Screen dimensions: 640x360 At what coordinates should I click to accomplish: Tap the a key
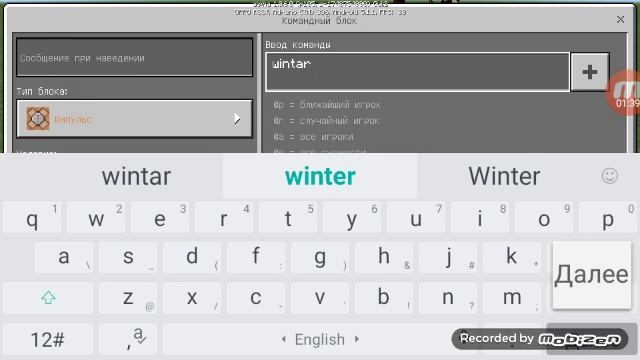click(x=64, y=257)
